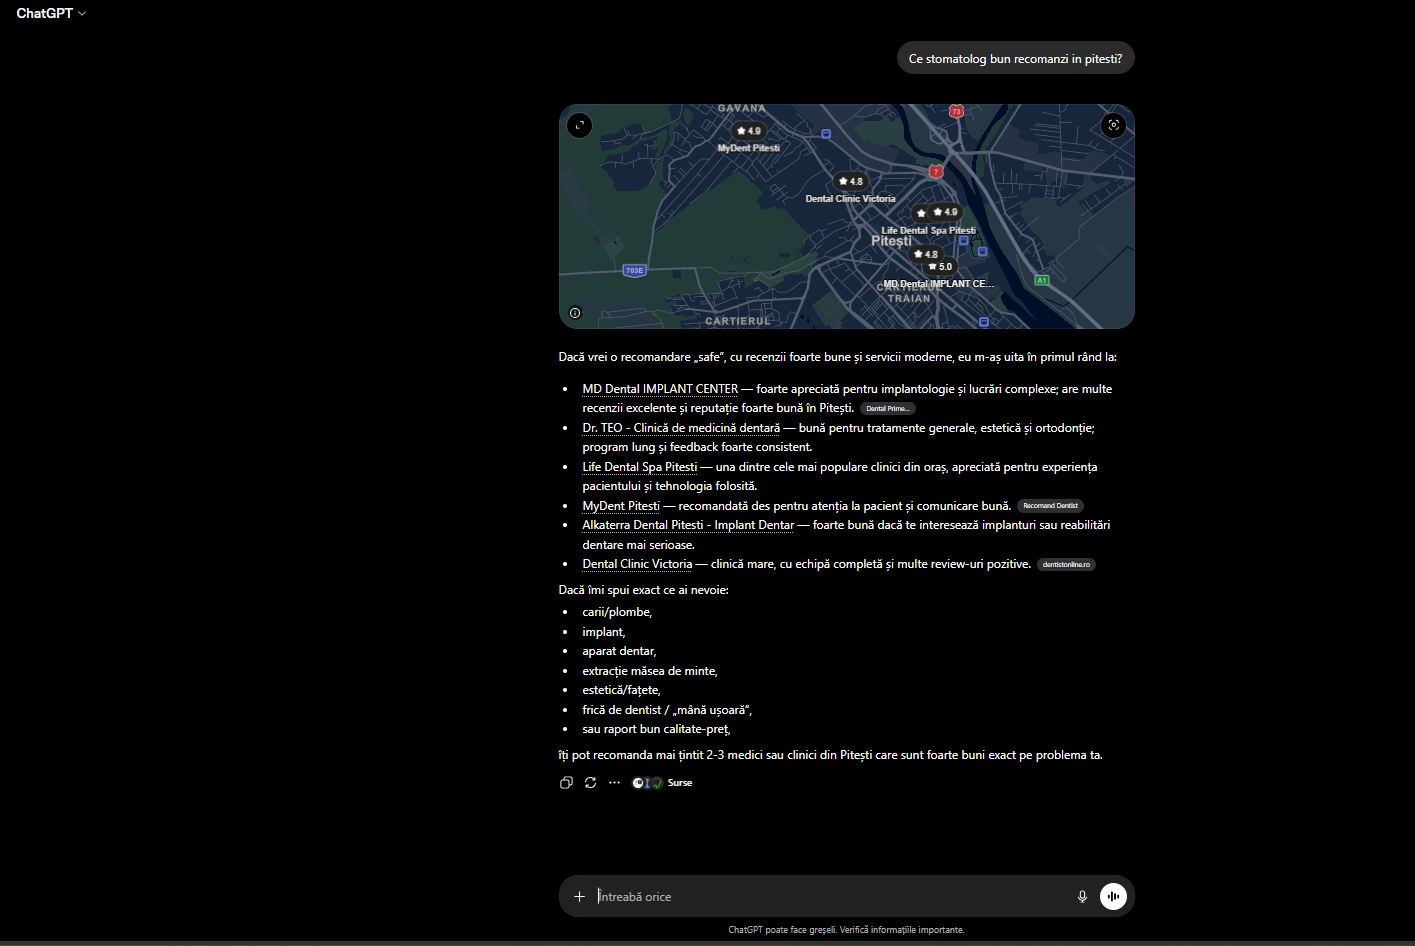Open Life Dental Spa Pitesti link
Screen dimensions: 1415x946
coord(640,467)
